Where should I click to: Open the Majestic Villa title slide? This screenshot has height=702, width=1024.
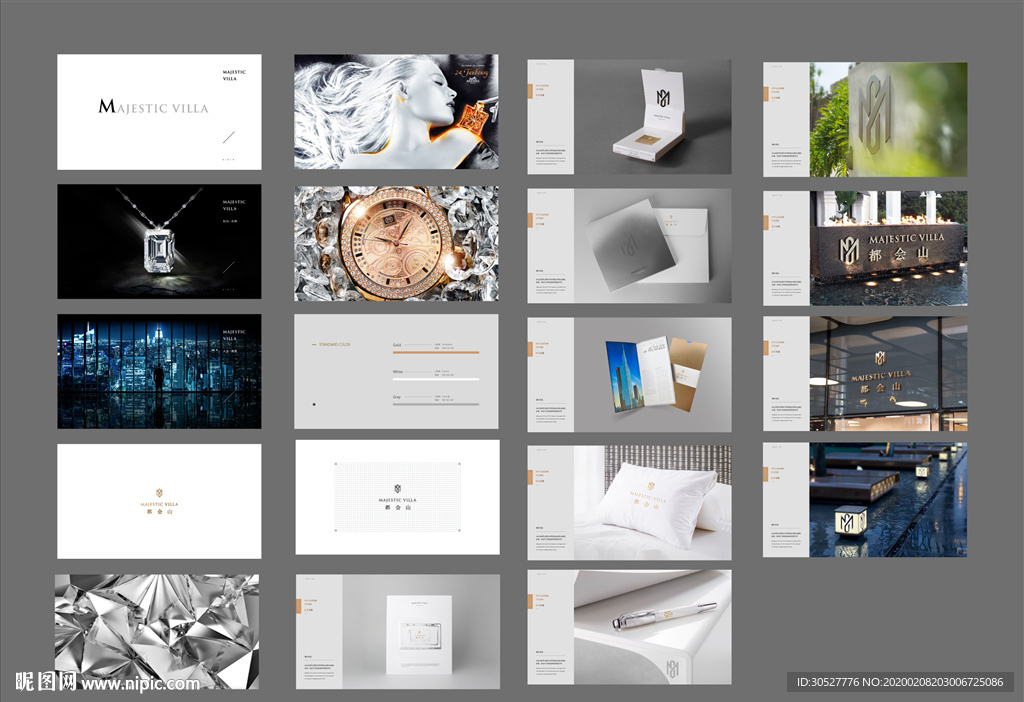pos(159,111)
